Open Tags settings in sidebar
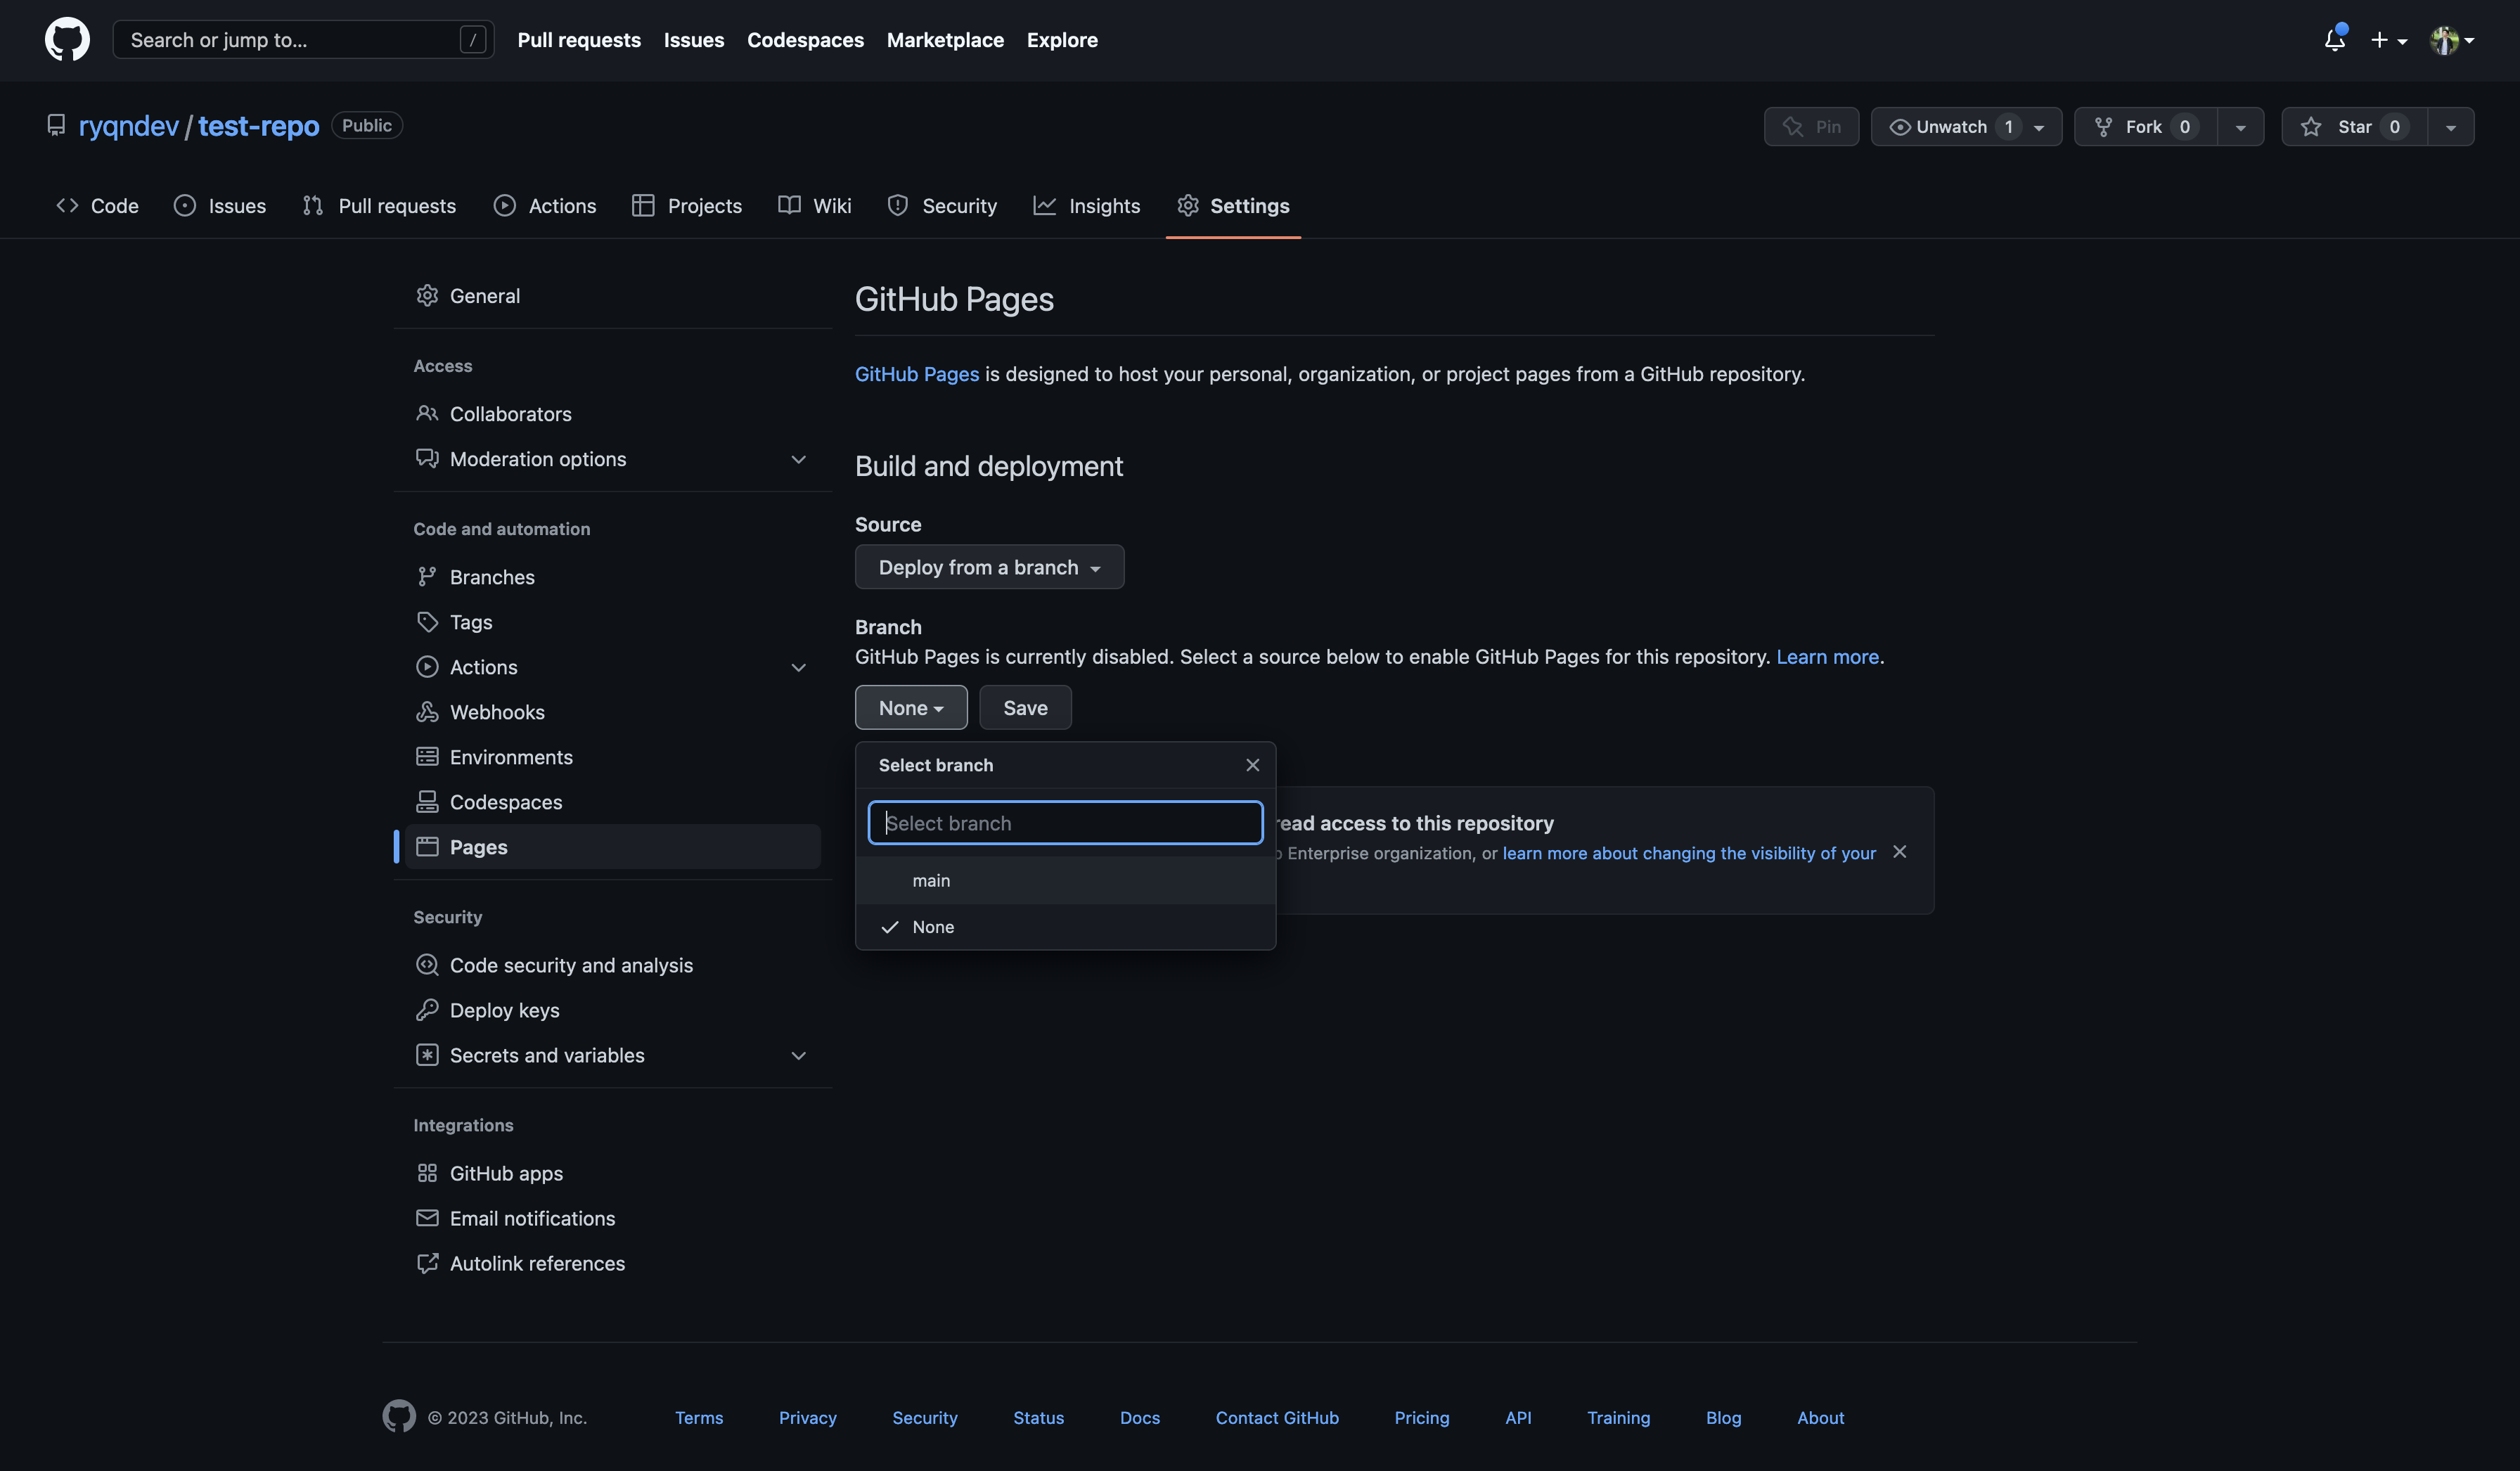The height and width of the screenshot is (1471, 2520). point(612,622)
